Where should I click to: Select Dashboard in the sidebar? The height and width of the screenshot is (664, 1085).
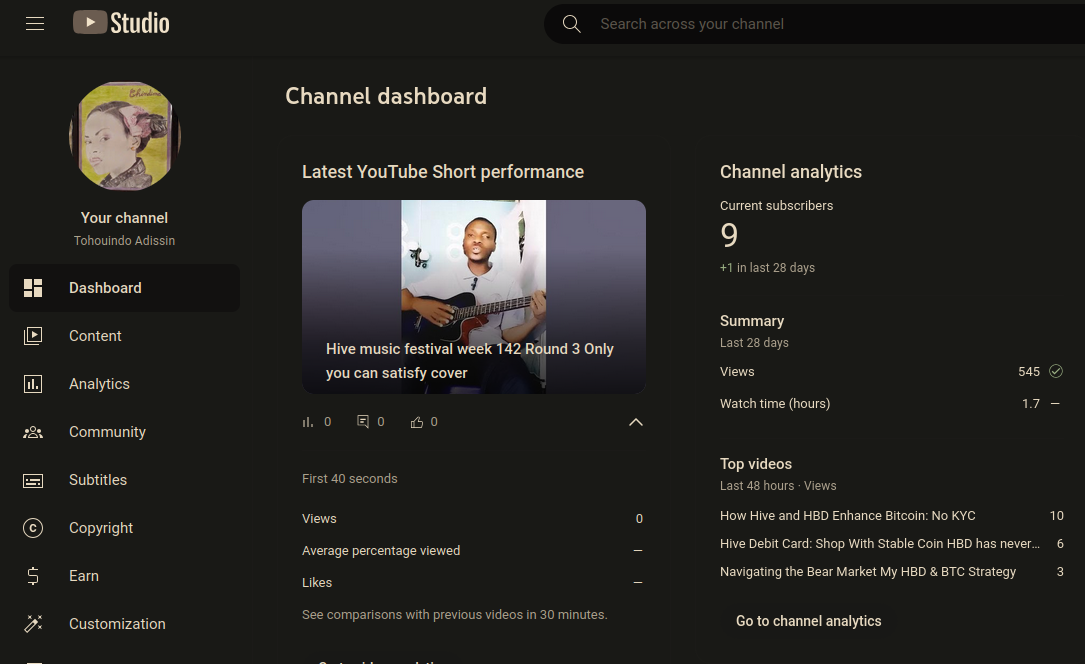[x=125, y=288]
